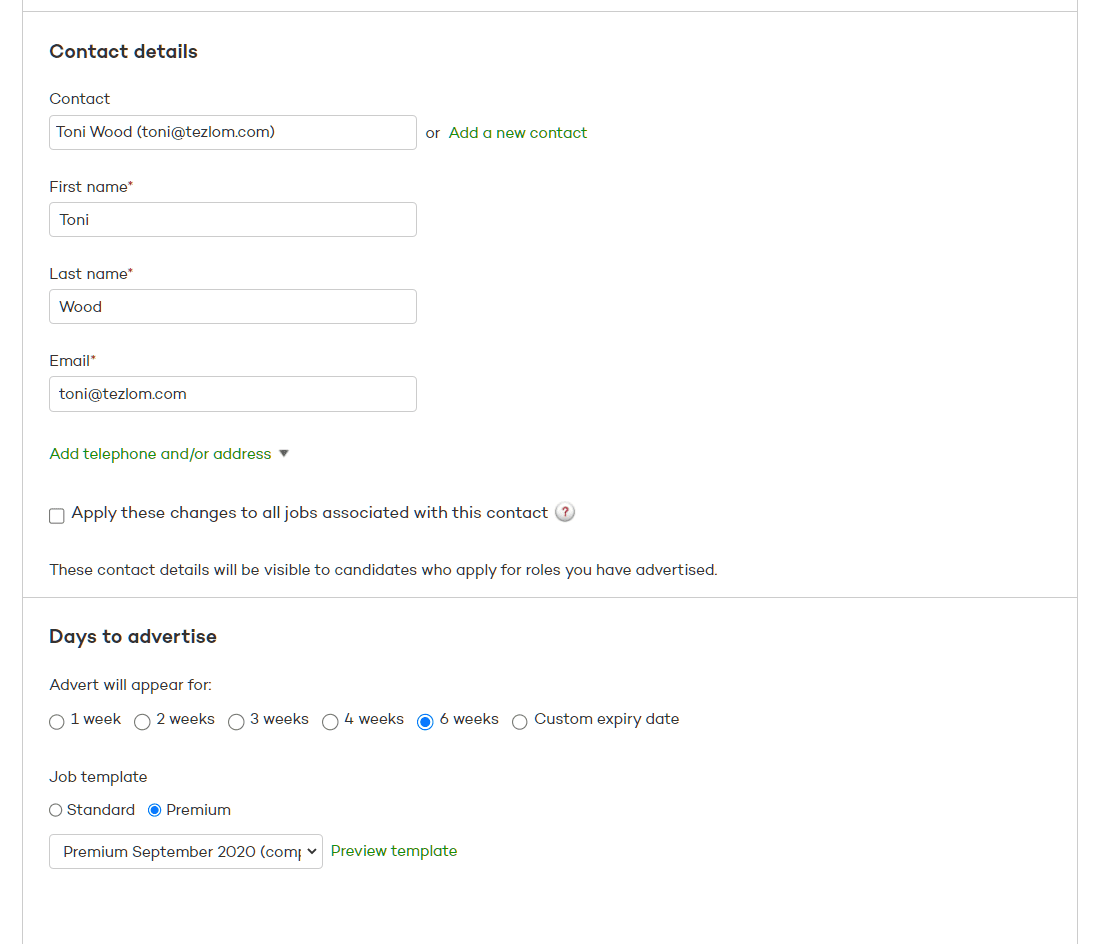Open the Premium September 2020 template dropdown

click(186, 852)
